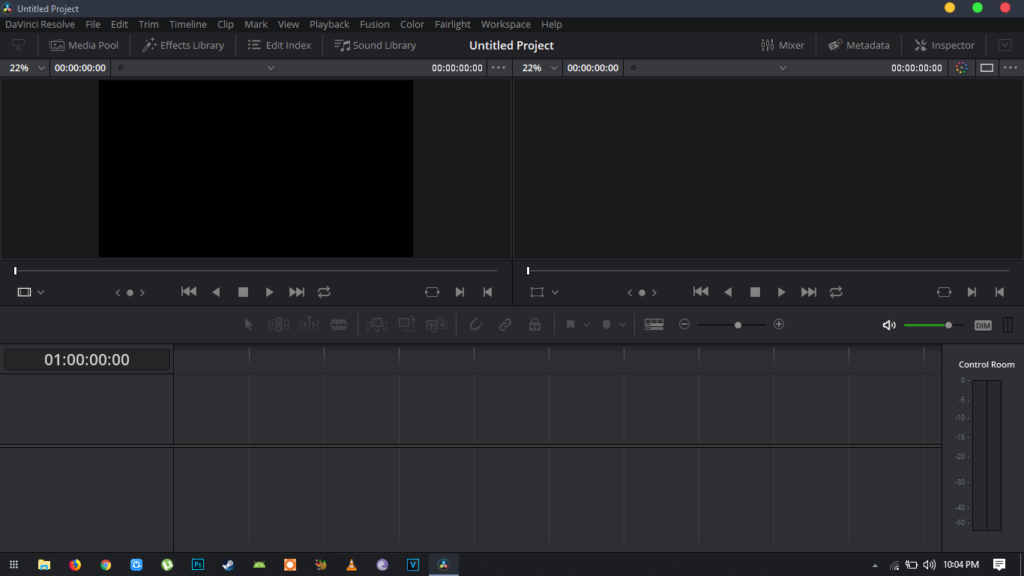1024x576 pixels.
Task: Open the Inspector panel
Action: 943,45
